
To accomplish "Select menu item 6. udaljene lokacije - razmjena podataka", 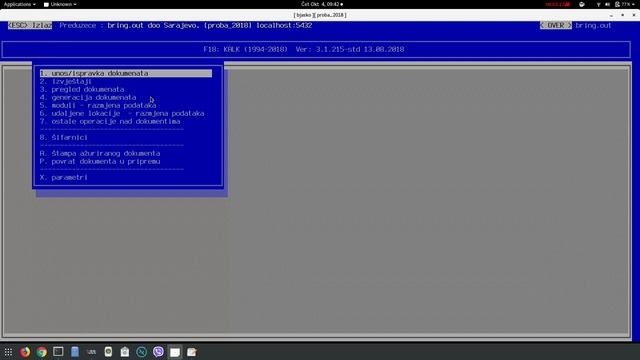I will (x=122, y=113).
